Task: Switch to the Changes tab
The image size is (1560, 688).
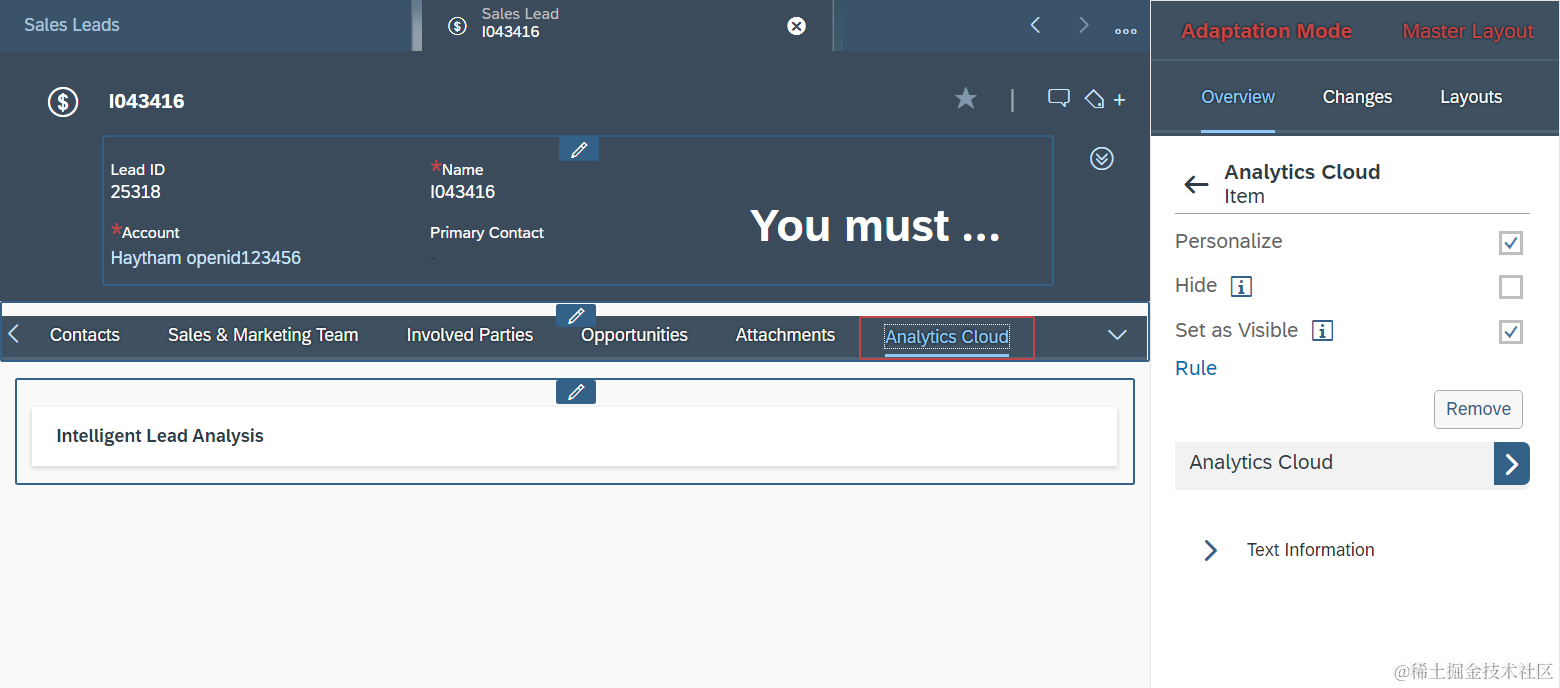Action: pos(1357,97)
